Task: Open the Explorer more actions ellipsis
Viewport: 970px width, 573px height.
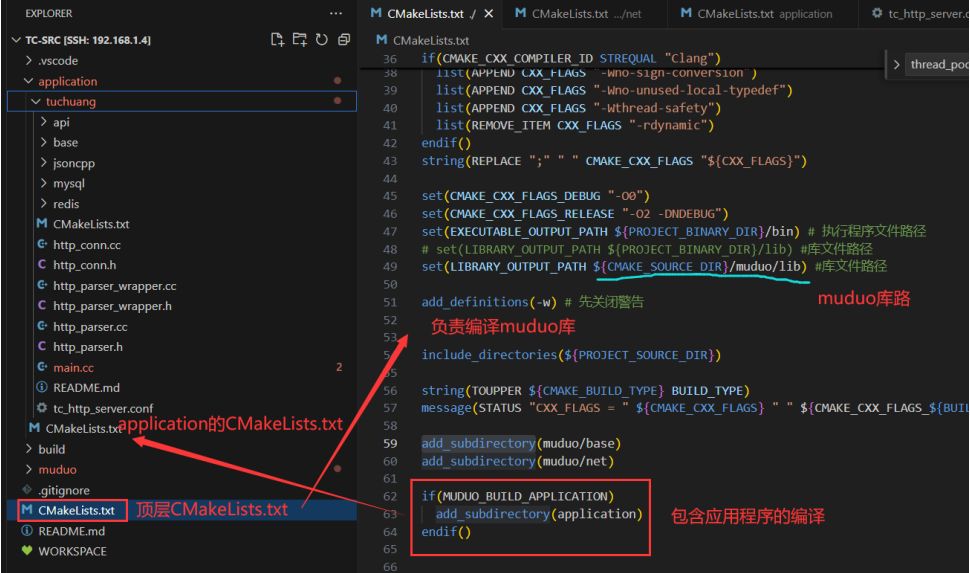Action: 336,13
